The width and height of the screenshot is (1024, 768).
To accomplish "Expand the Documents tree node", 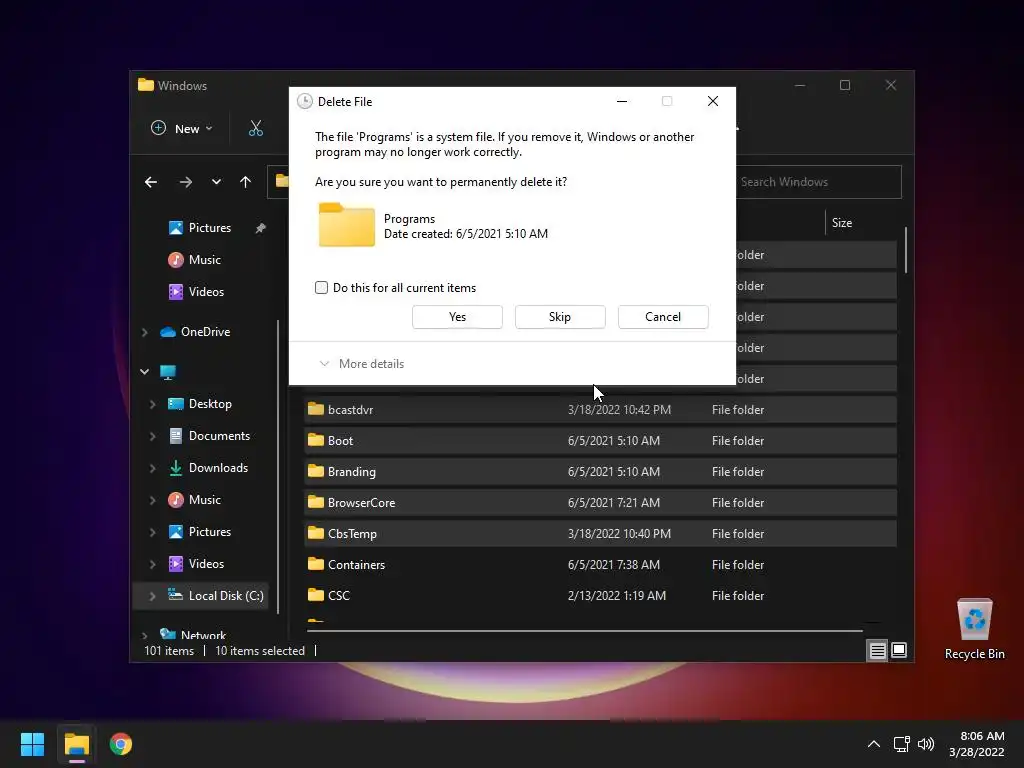I will pyautogui.click(x=152, y=436).
